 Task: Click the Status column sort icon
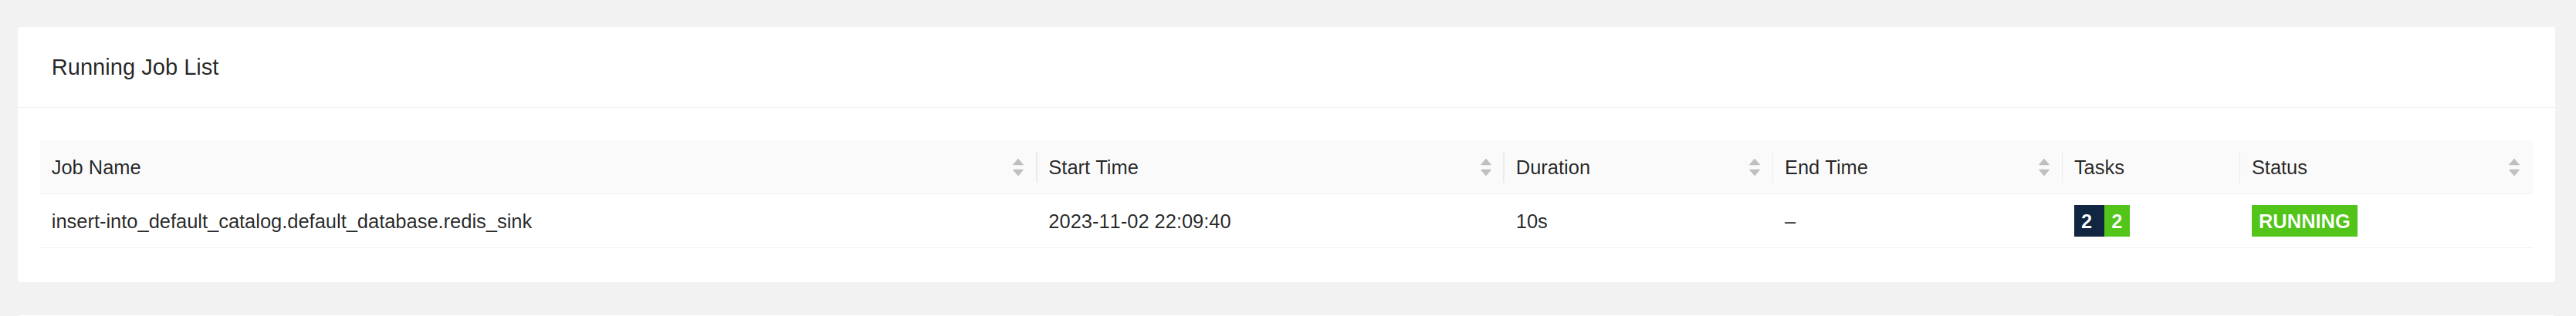pyautogui.click(x=2513, y=168)
